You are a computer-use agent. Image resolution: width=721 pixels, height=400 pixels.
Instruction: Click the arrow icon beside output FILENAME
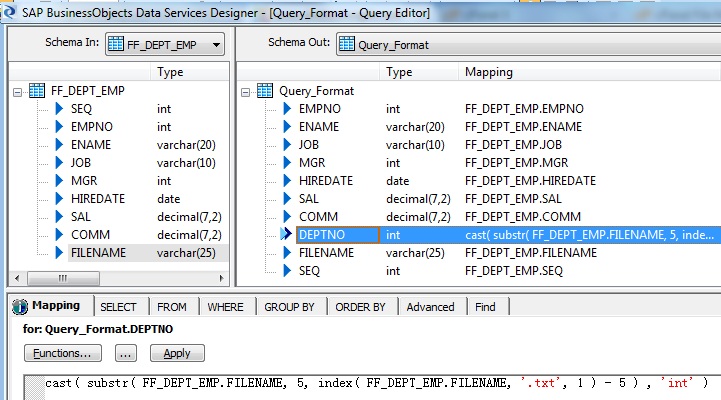[x=287, y=252]
